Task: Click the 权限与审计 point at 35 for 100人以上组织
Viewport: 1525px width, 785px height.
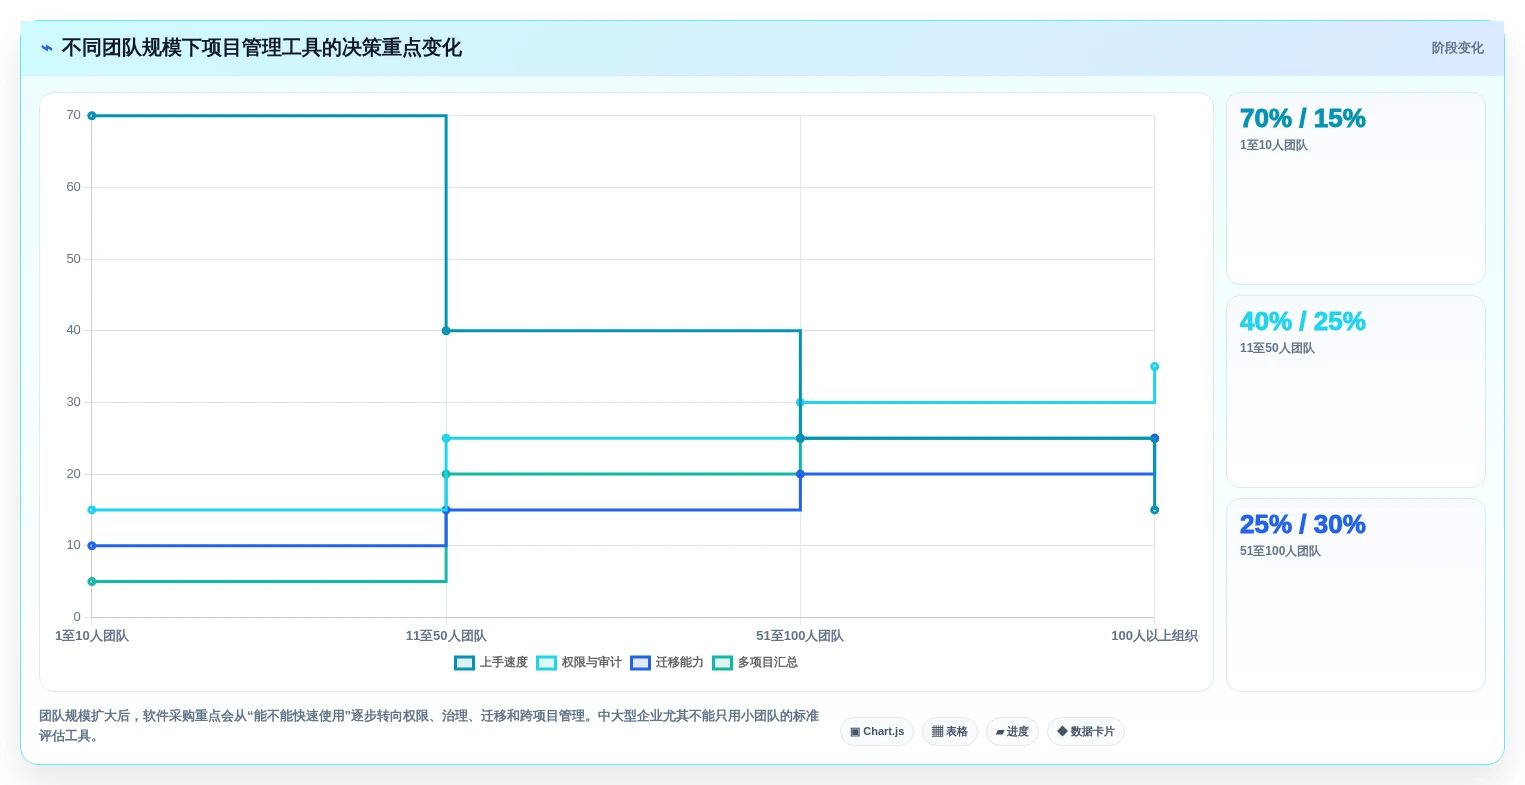Action: [1154, 367]
